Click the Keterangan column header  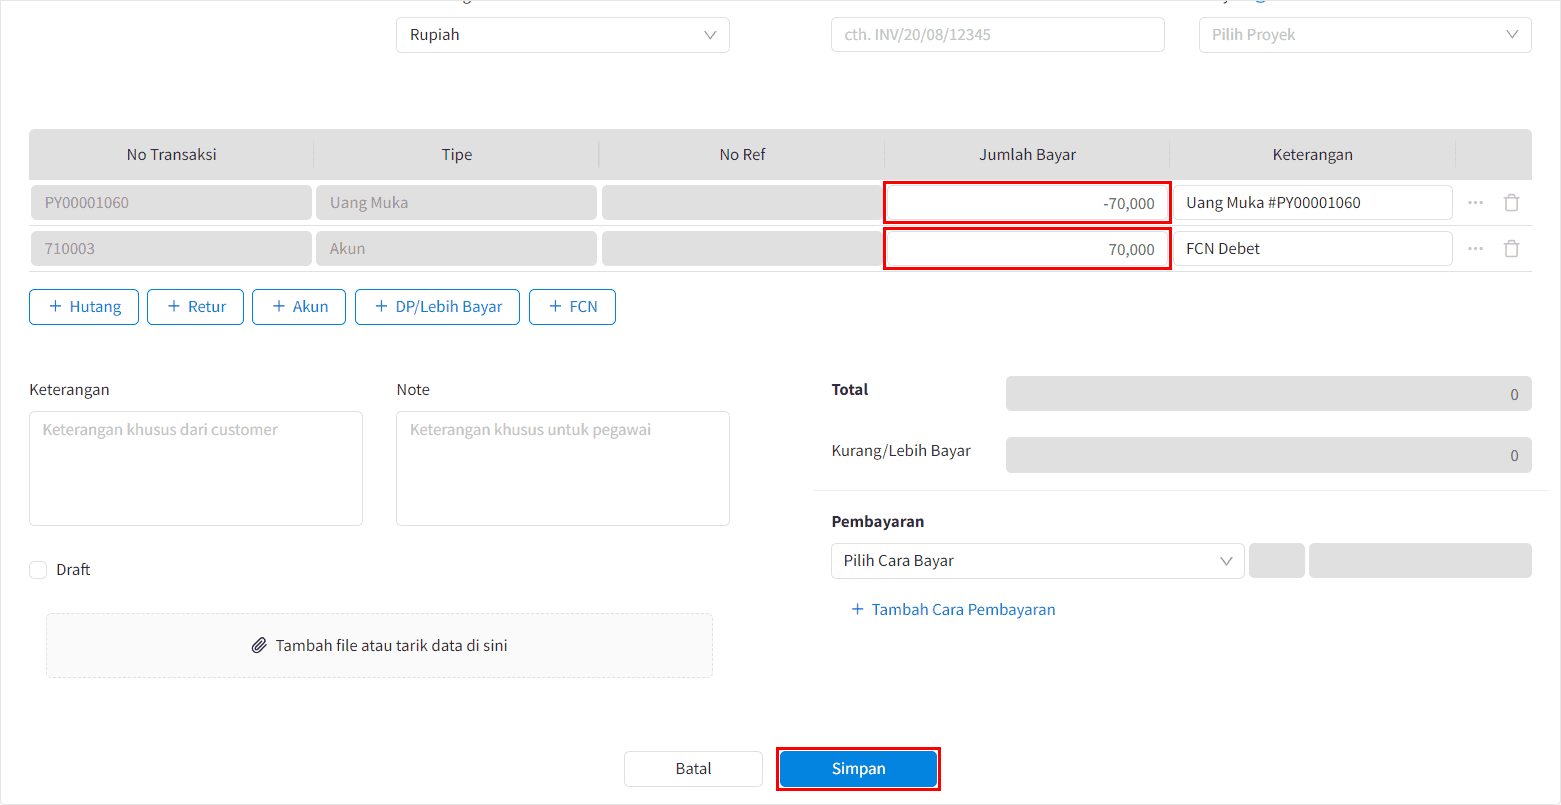click(1312, 154)
